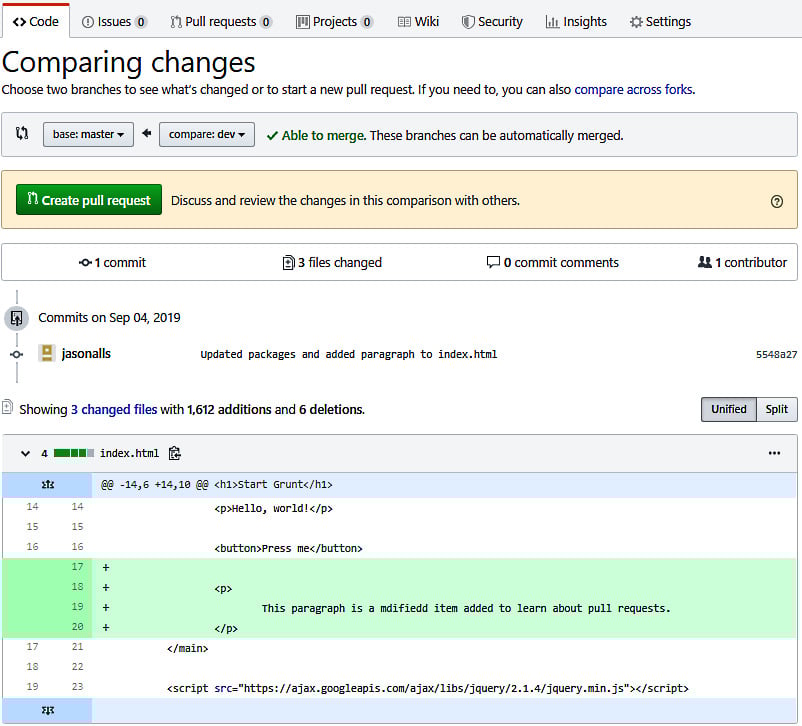Click added line number 19
Image resolution: width=802 pixels, height=726 pixels.
click(x=77, y=607)
